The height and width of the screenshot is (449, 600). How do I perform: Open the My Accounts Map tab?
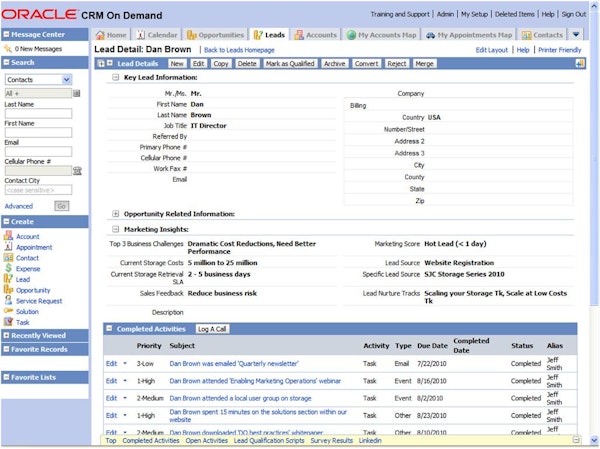pos(382,35)
